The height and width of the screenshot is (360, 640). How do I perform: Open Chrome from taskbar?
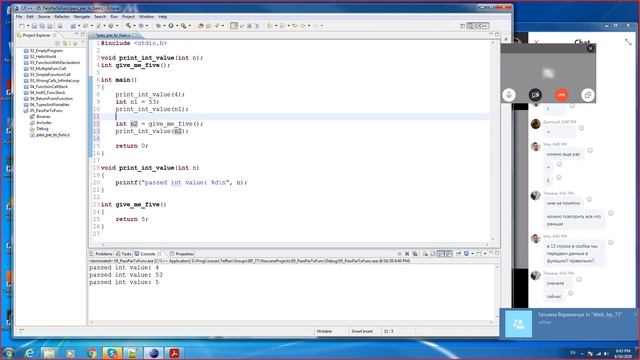[91, 353]
